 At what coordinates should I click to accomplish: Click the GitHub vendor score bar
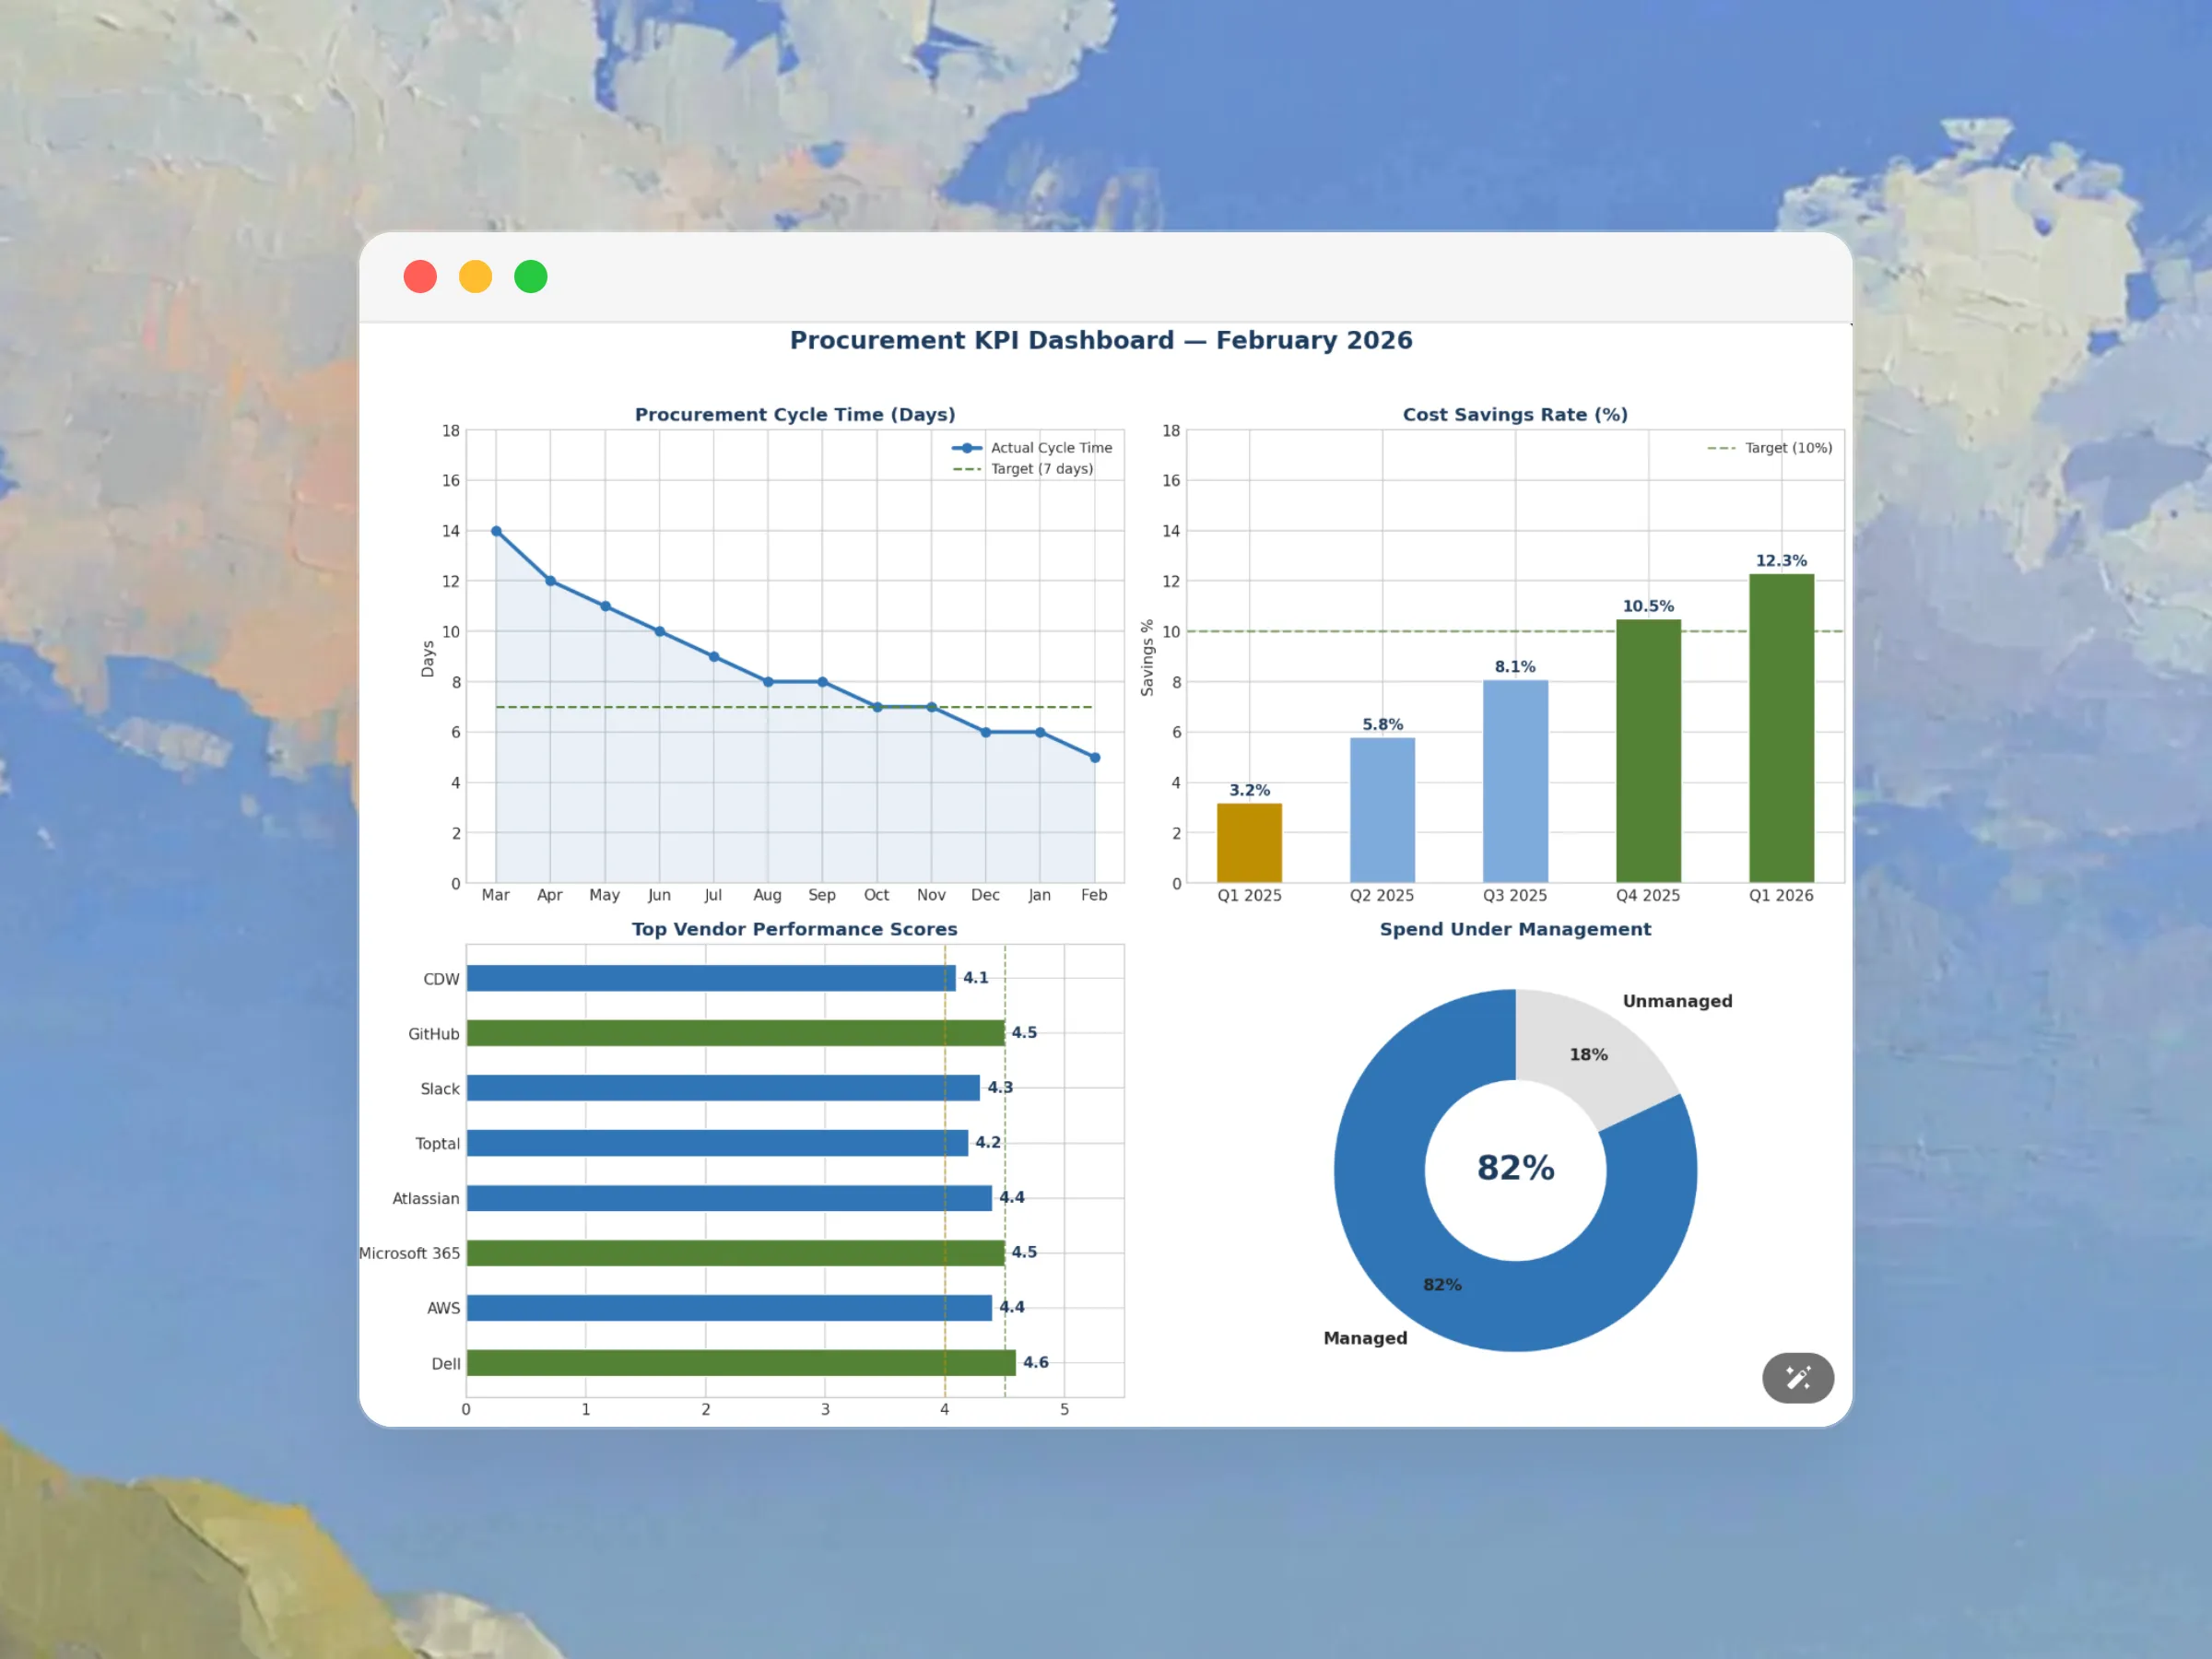point(735,1033)
